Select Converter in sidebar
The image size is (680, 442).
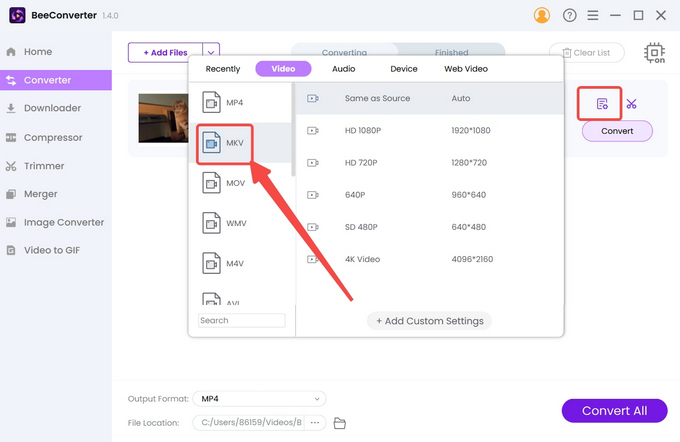click(x=56, y=80)
